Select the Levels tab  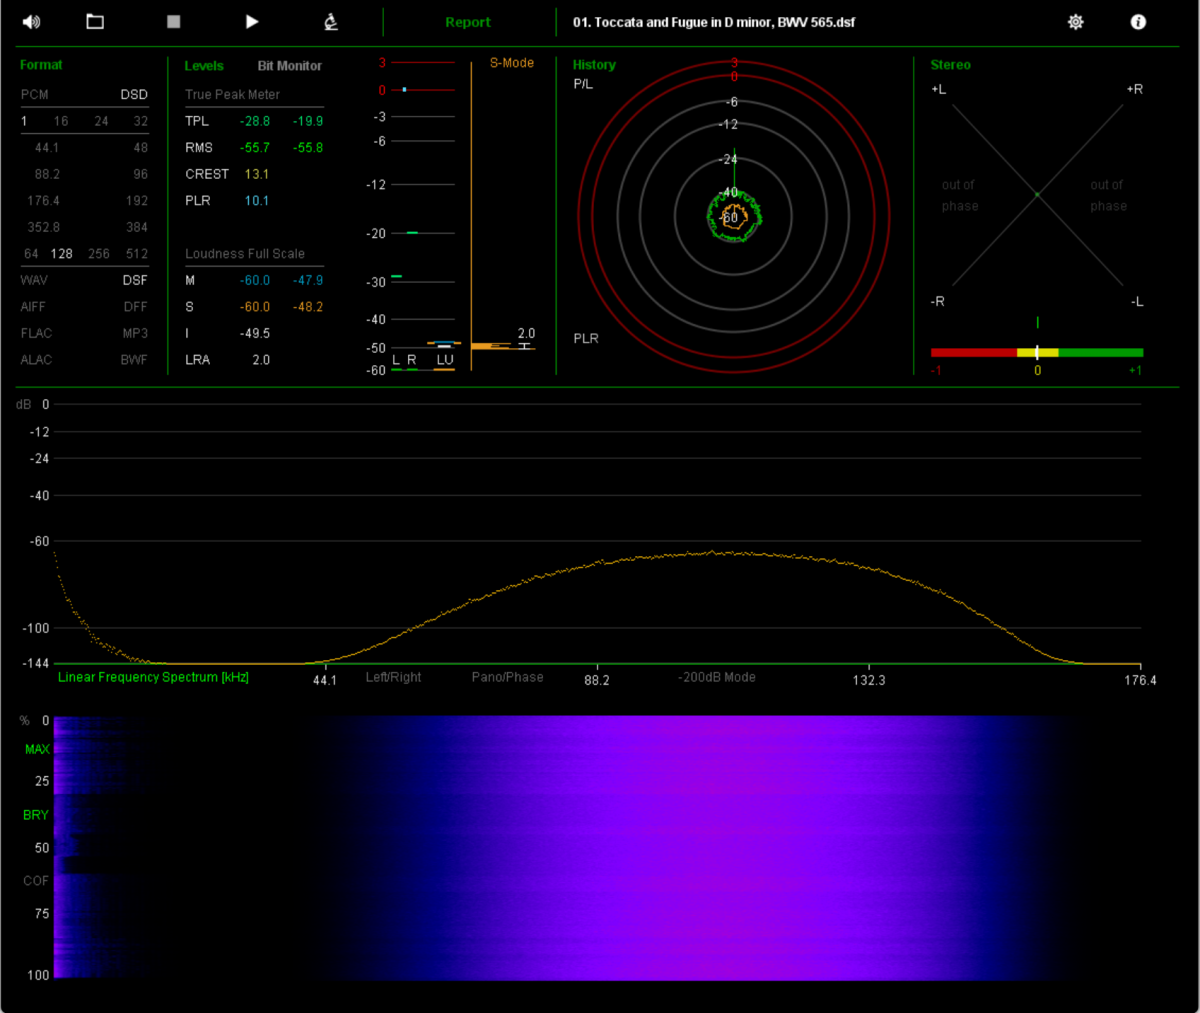point(204,66)
